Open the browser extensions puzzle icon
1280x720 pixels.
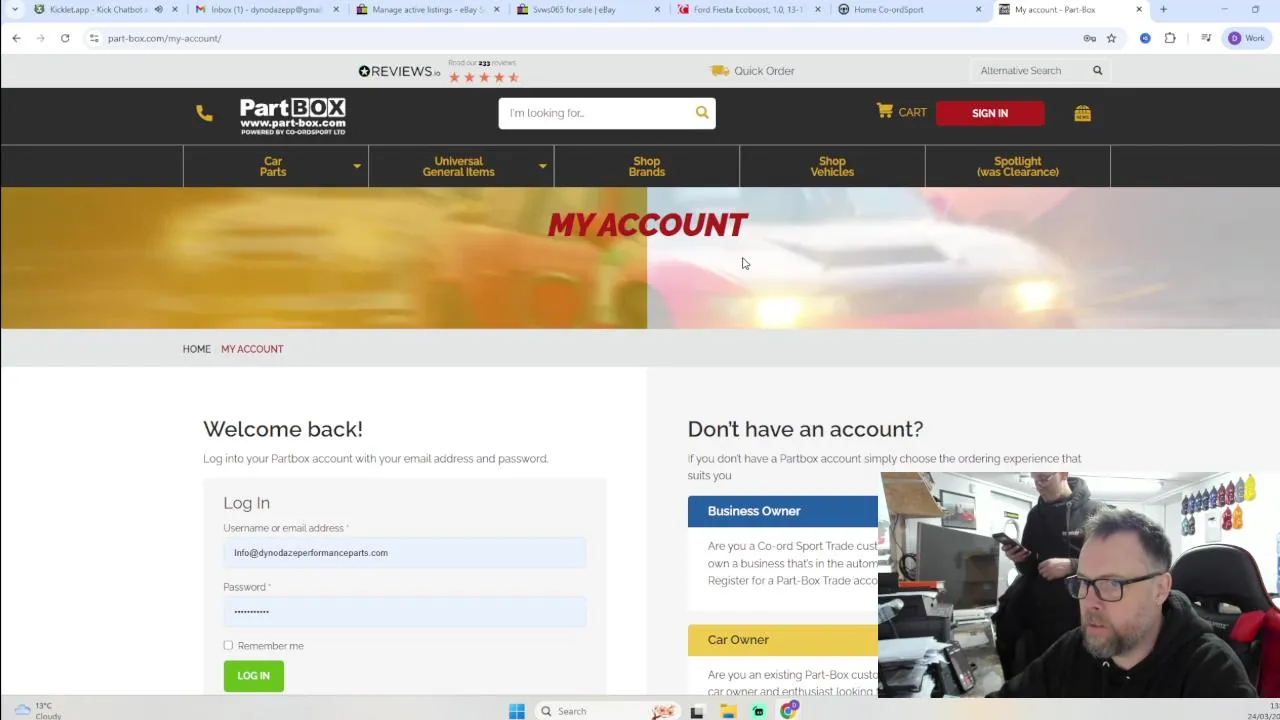(x=1170, y=38)
